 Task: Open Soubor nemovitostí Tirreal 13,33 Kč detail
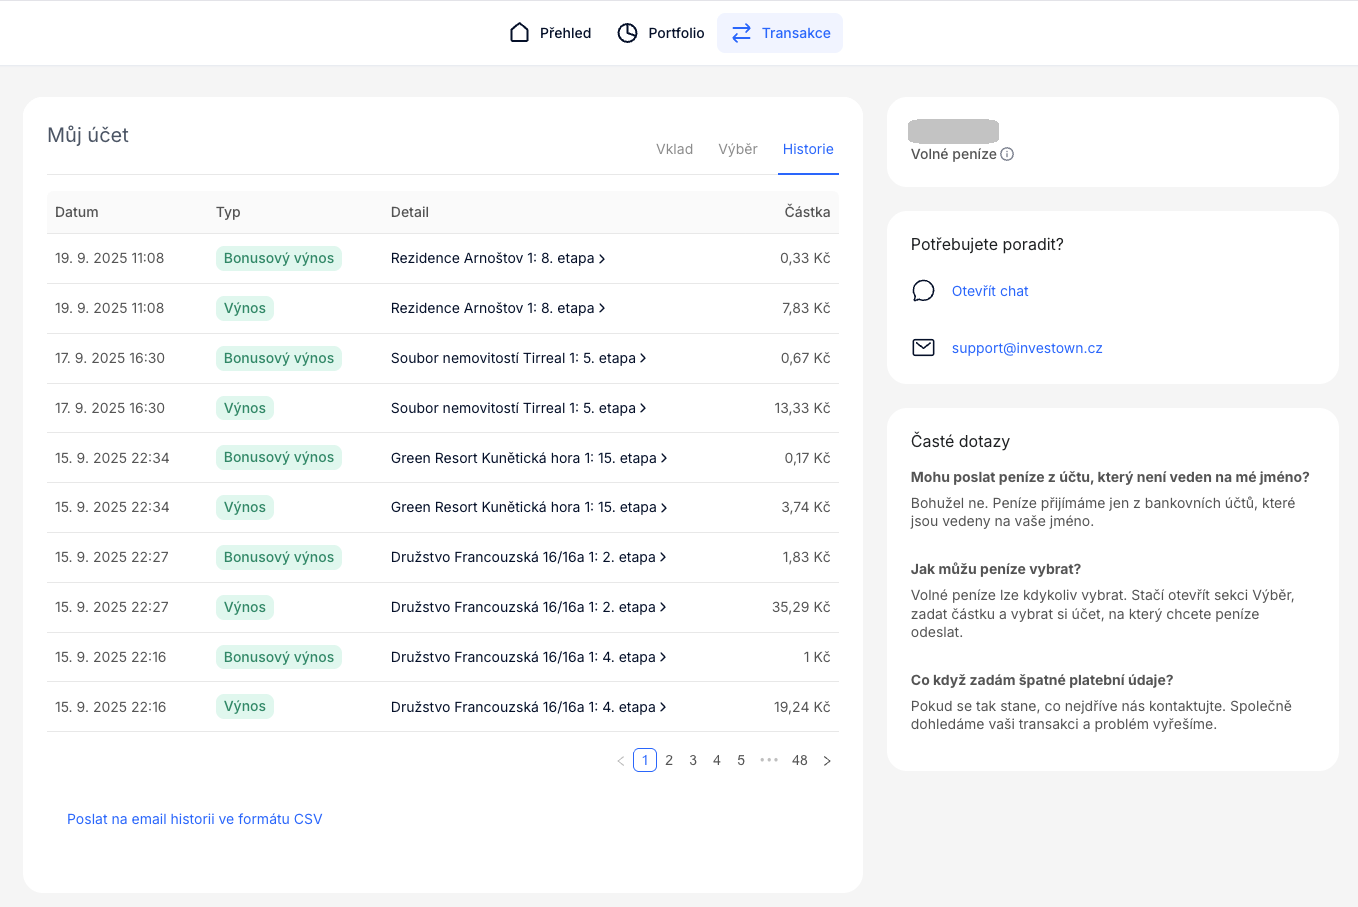coord(518,408)
